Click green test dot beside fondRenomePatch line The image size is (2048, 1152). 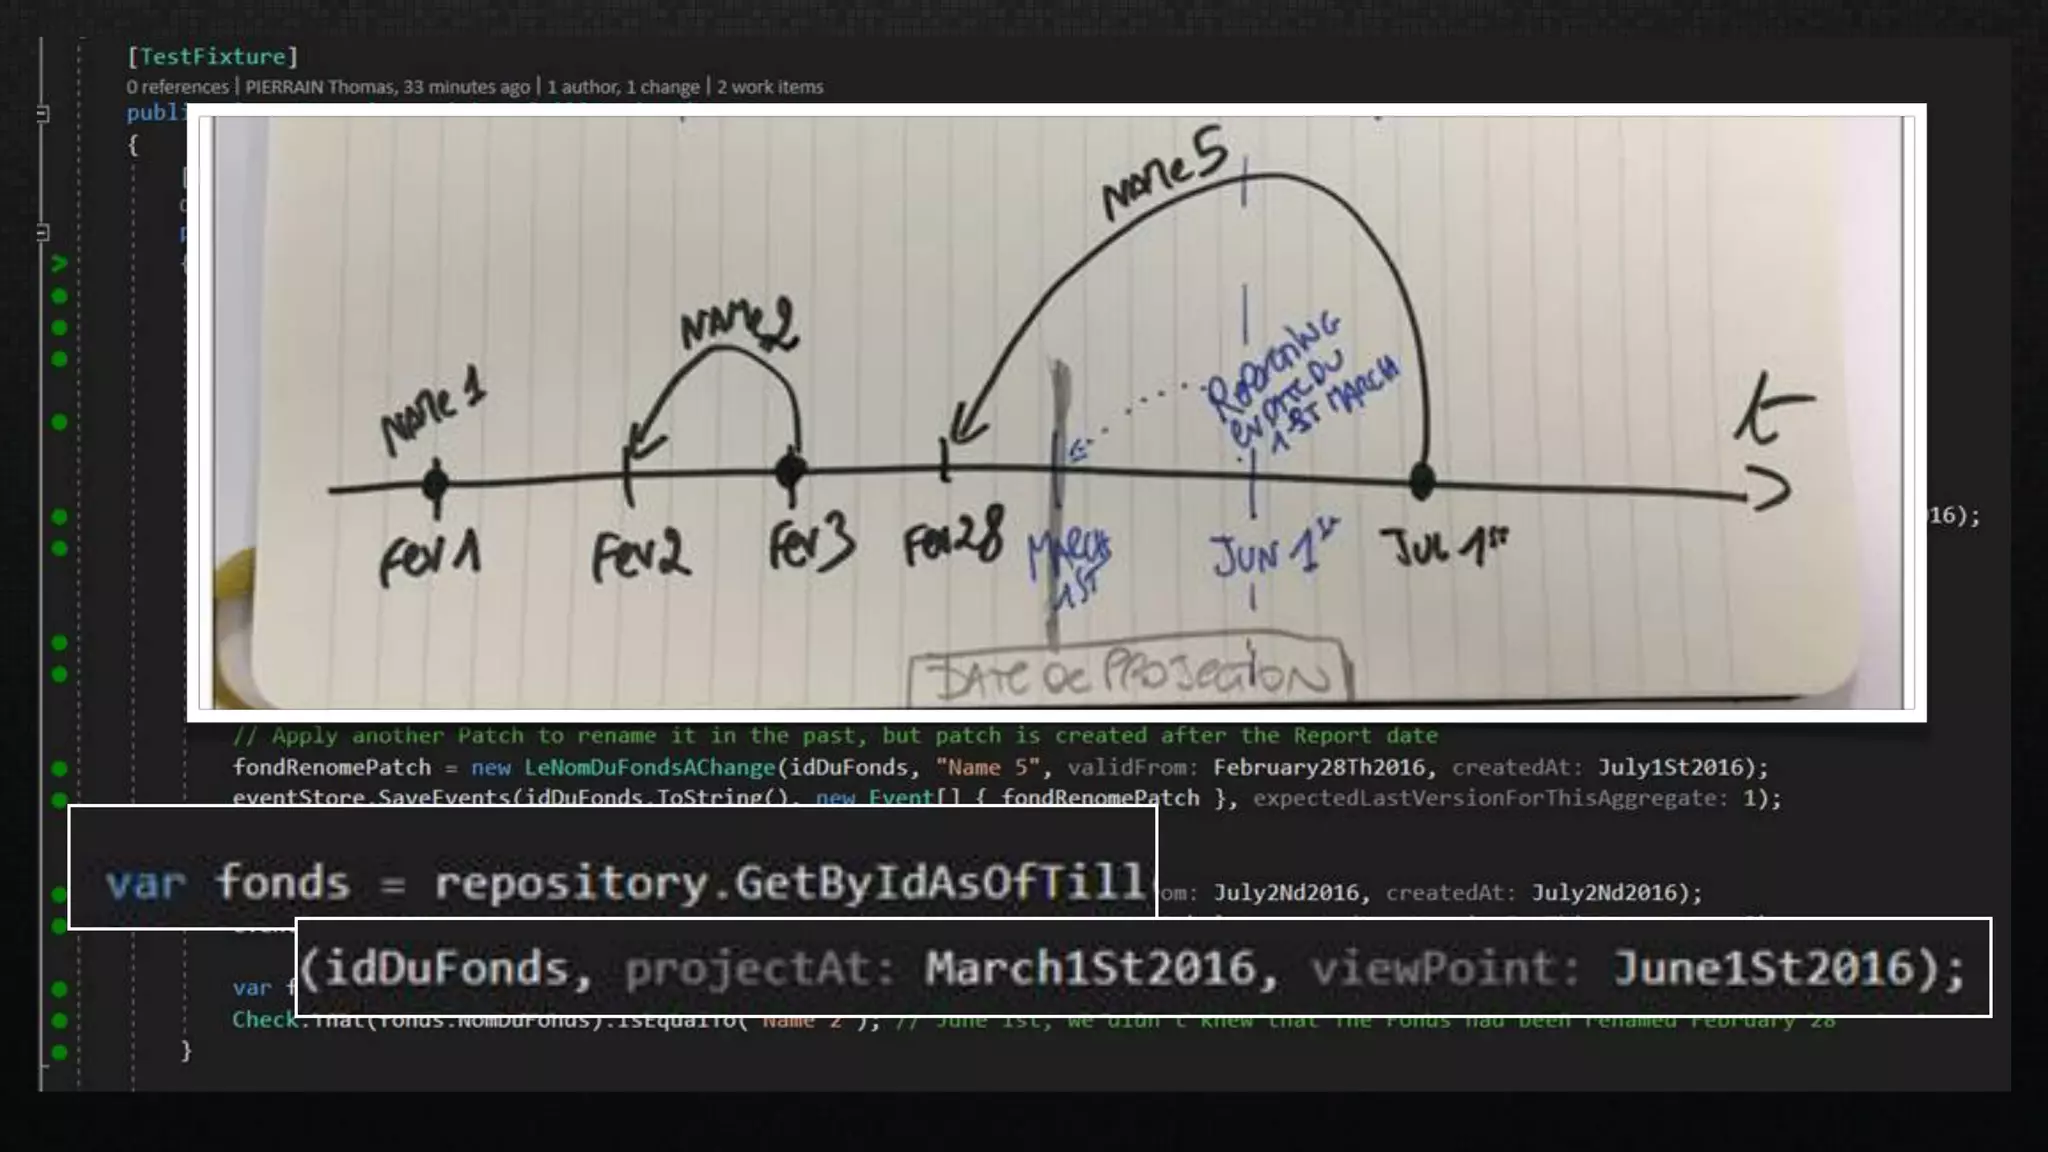click(x=60, y=768)
